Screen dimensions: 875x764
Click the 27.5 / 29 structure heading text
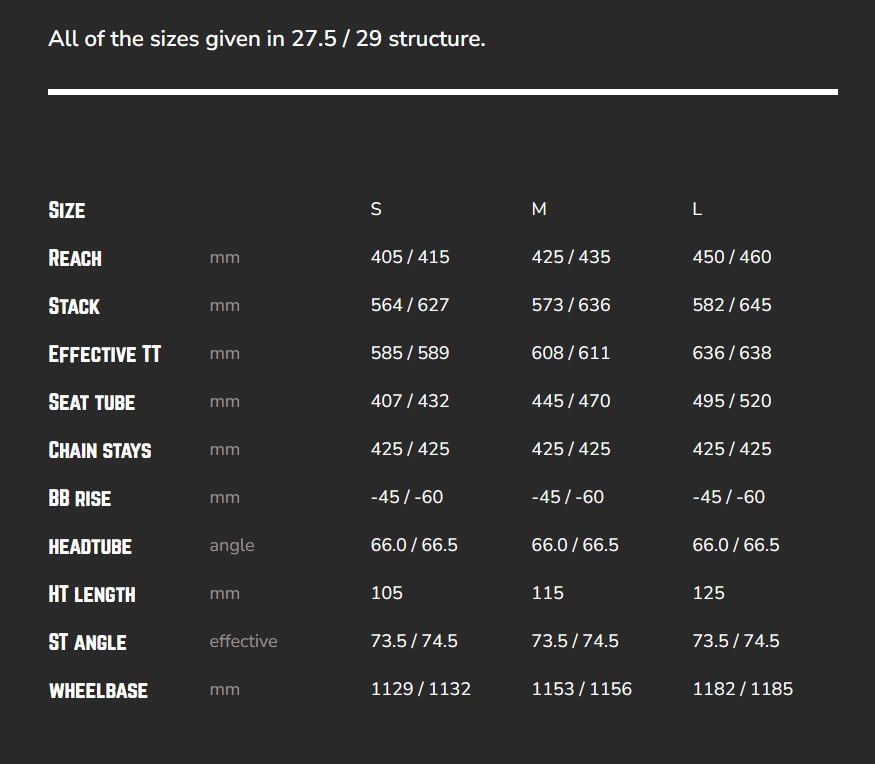point(267,41)
